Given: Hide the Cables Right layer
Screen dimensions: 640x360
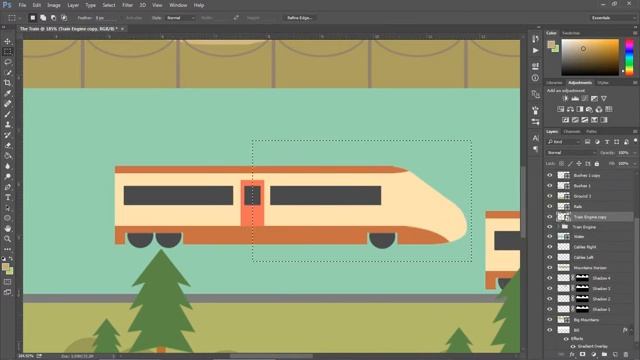Looking at the screenshot, I should [550, 247].
